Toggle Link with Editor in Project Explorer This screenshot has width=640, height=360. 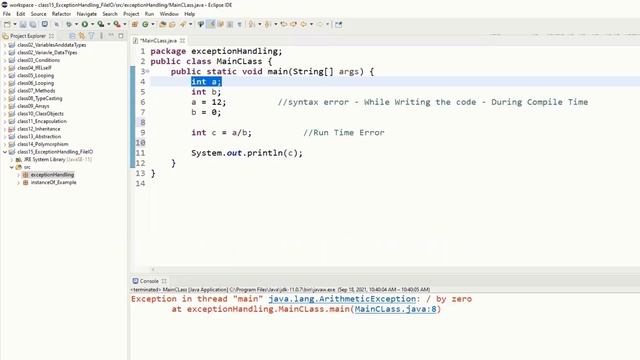tap(82, 36)
